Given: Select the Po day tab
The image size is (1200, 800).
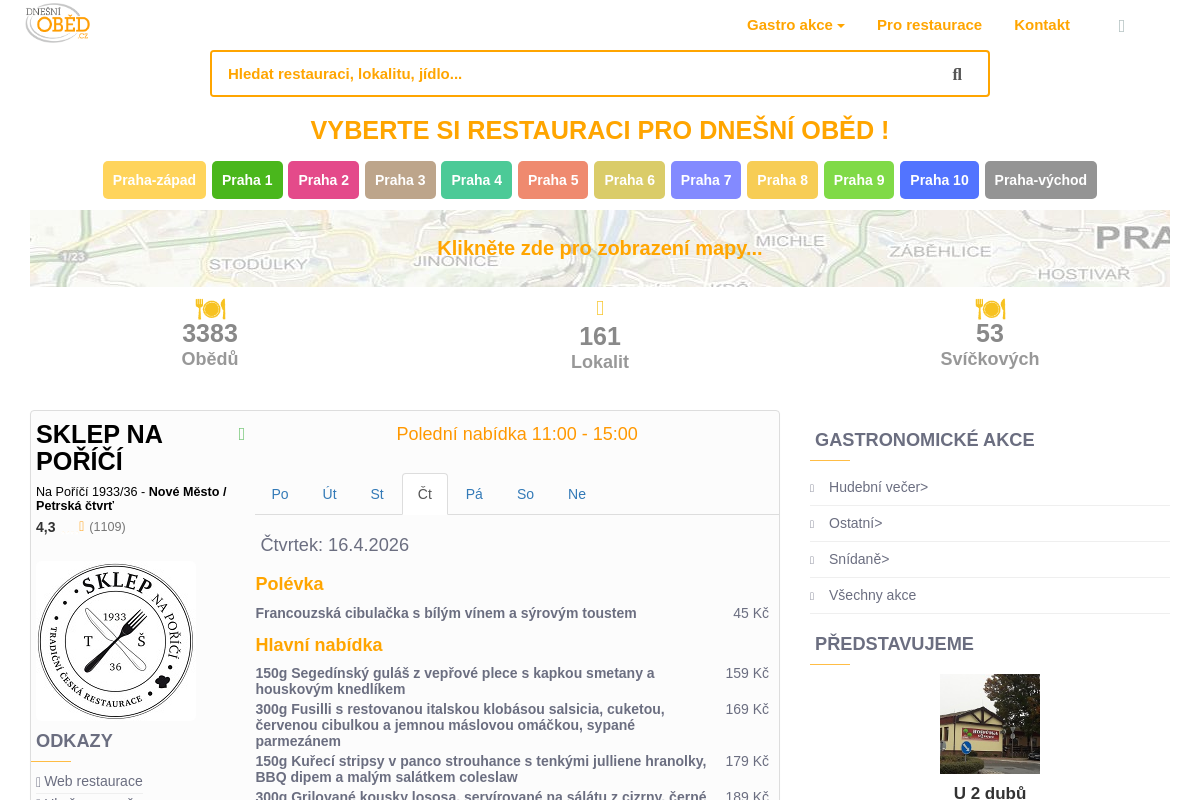Looking at the screenshot, I should [x=280, y=494].
